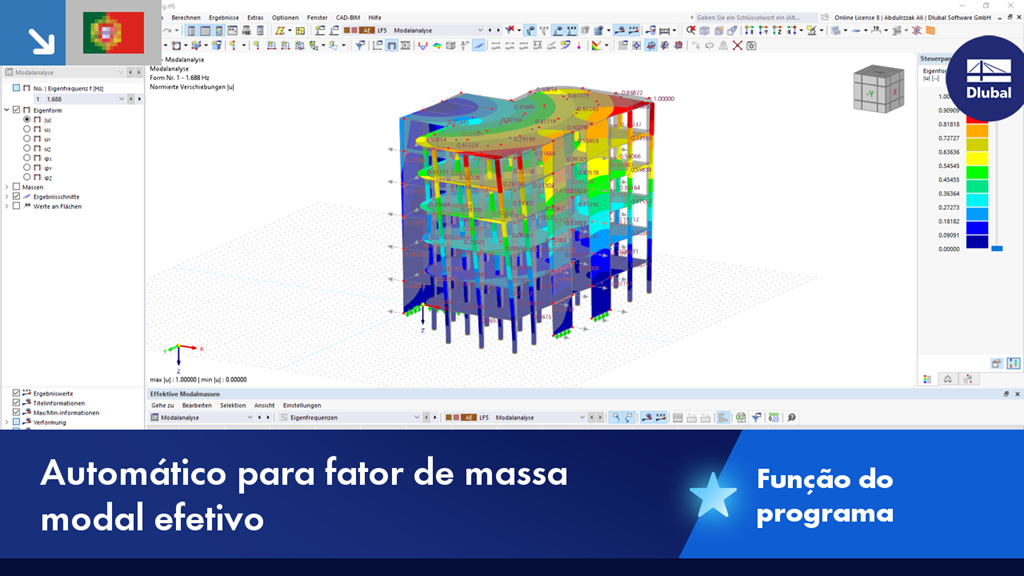Choose the uZ deformation component radio button
The width and height of the screenshot is (1024, 576).
coord(26,149)
